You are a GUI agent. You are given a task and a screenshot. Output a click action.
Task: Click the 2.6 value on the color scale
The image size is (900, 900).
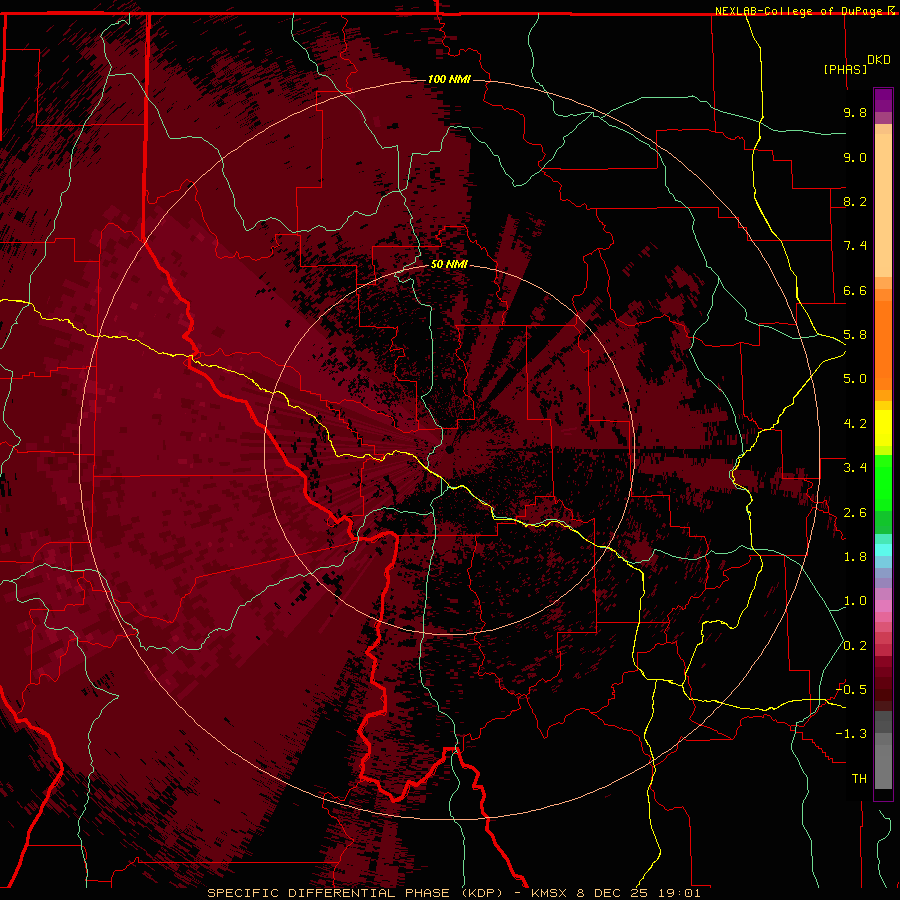pyautogui.click(x=855, y=513)
